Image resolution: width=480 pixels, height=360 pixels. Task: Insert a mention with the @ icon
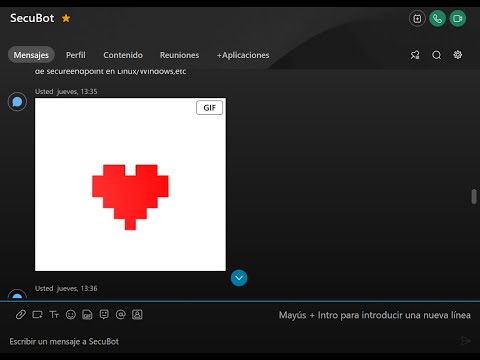point(121,315)
